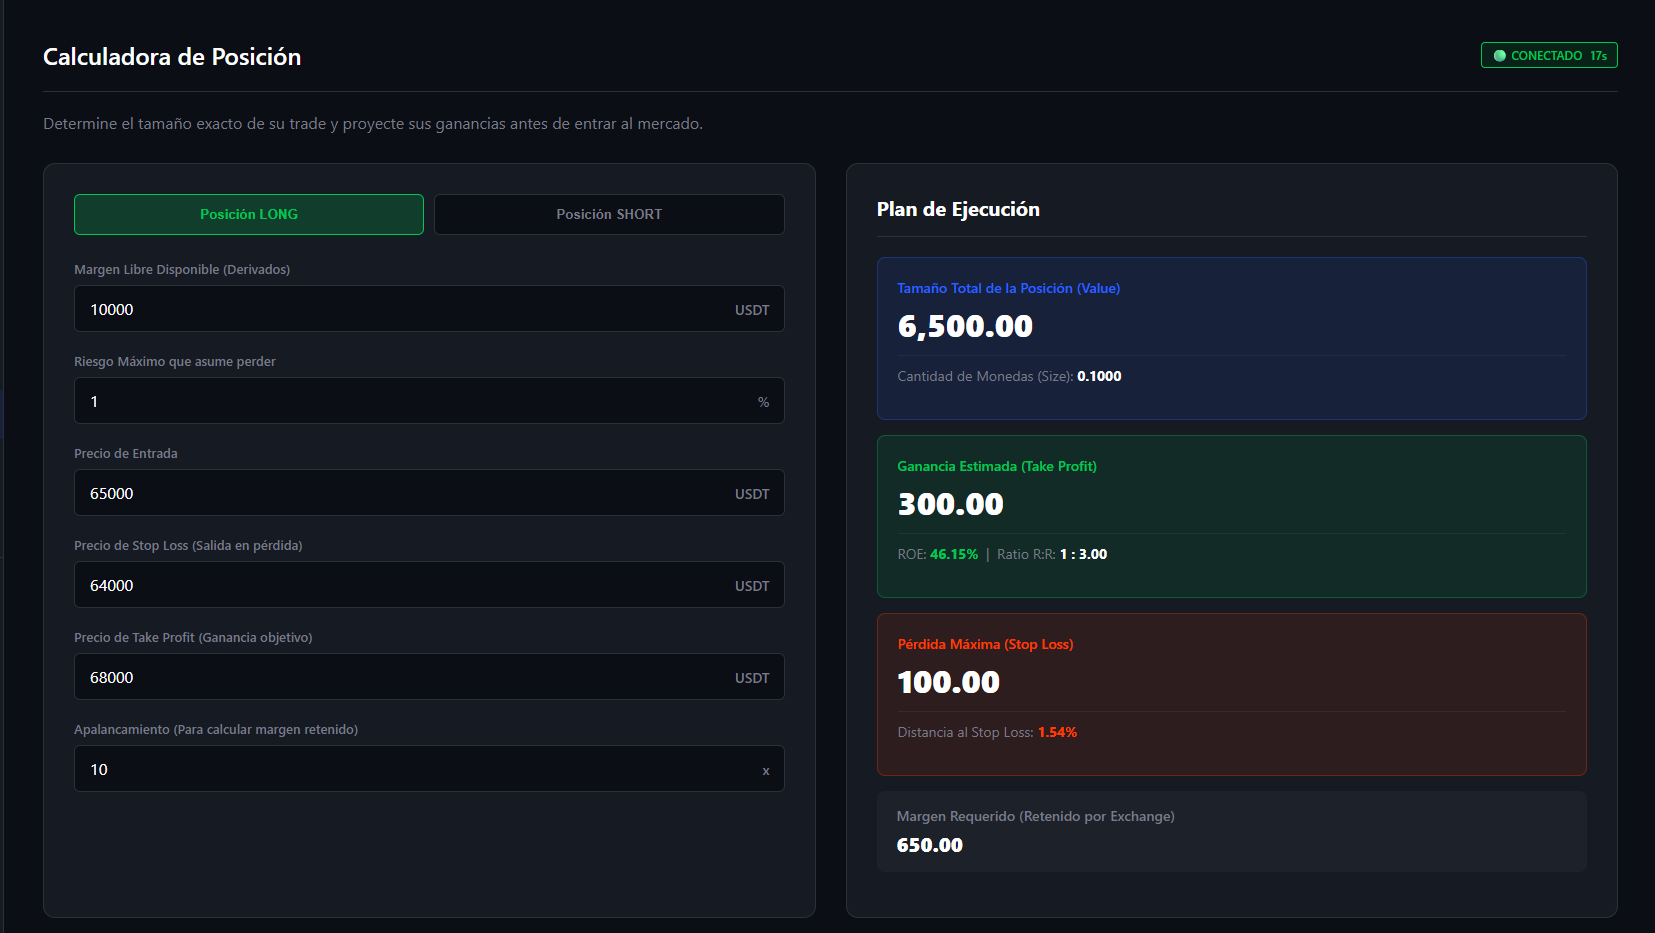Click the CONECTADO status badge
This screenshot has width=1655, height=933.
pyautogui.click(x=1548, y=55)
